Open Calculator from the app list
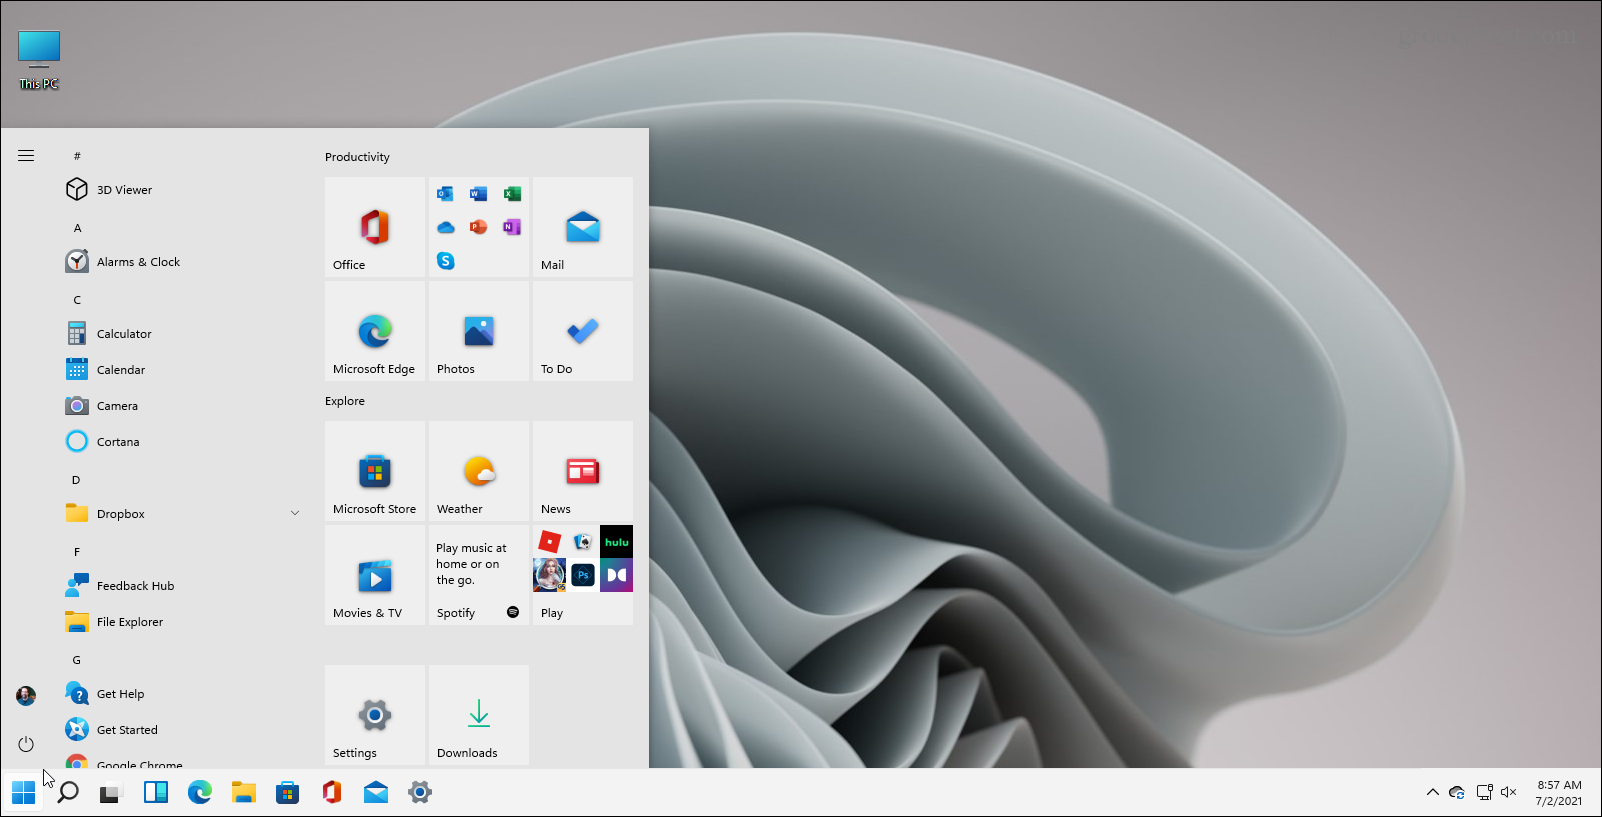This screenshot has height=817, width=1602. (183, 334)
